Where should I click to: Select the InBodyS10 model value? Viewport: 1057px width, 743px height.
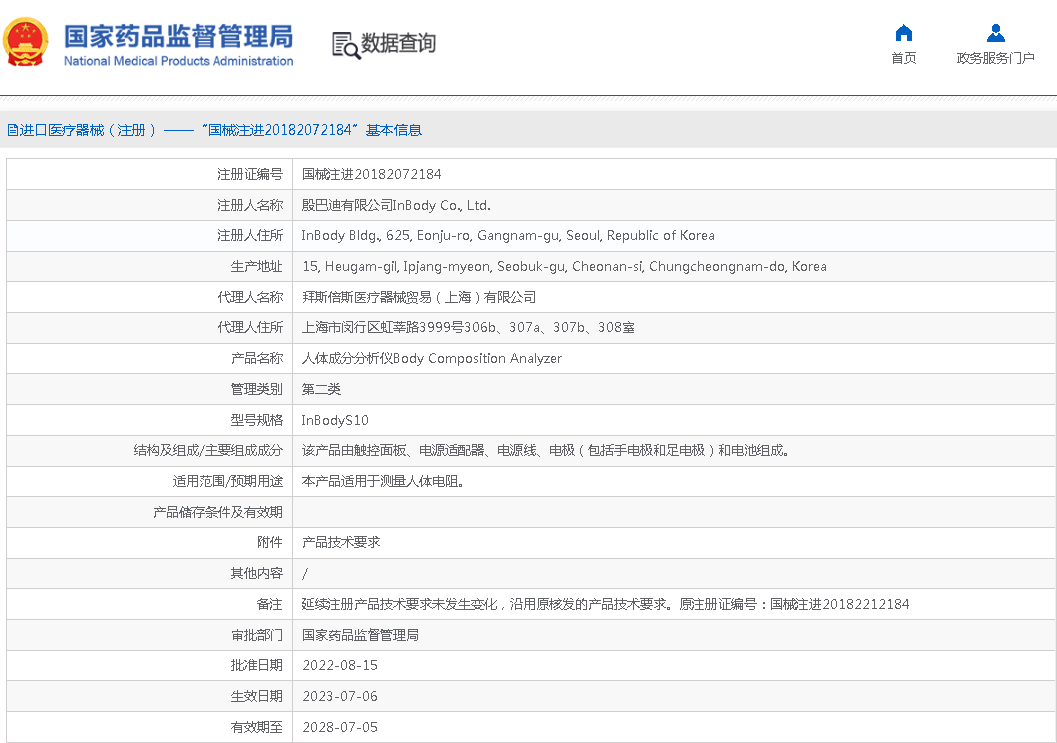[x=335, y=420]
